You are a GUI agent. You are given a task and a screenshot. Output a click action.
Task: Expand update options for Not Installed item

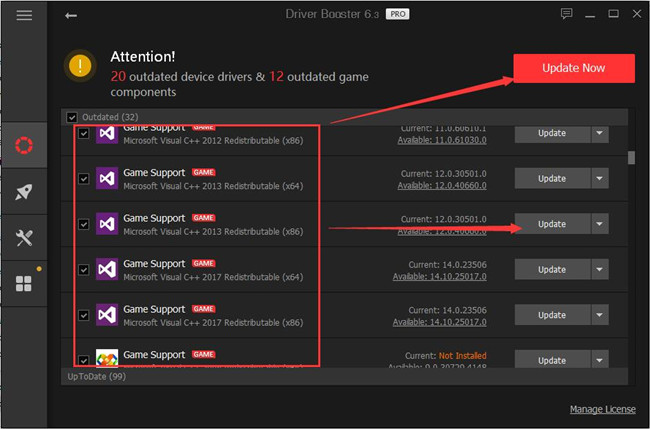[x=600, y=359]
